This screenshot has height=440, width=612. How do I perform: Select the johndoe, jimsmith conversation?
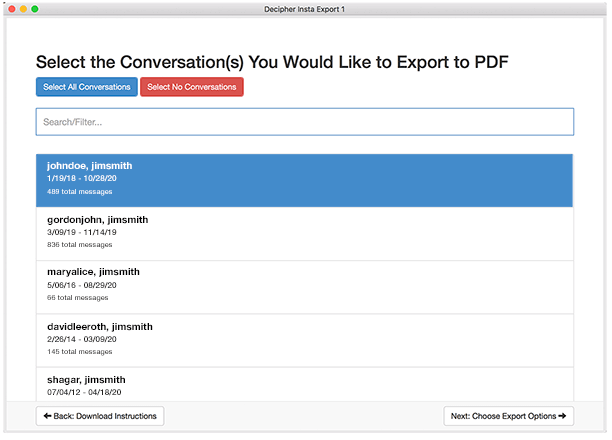click(304, 180)
